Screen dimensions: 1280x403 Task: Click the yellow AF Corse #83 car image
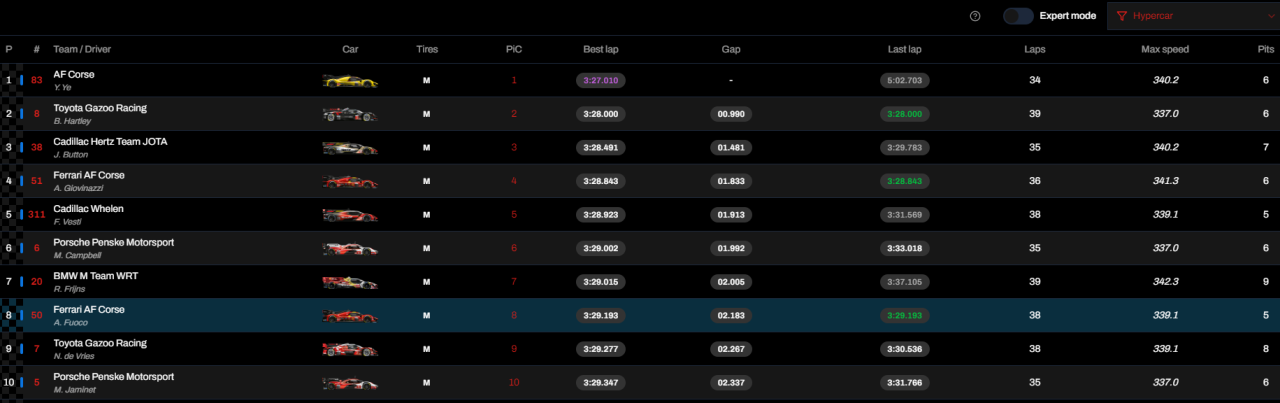click(350, 81)
